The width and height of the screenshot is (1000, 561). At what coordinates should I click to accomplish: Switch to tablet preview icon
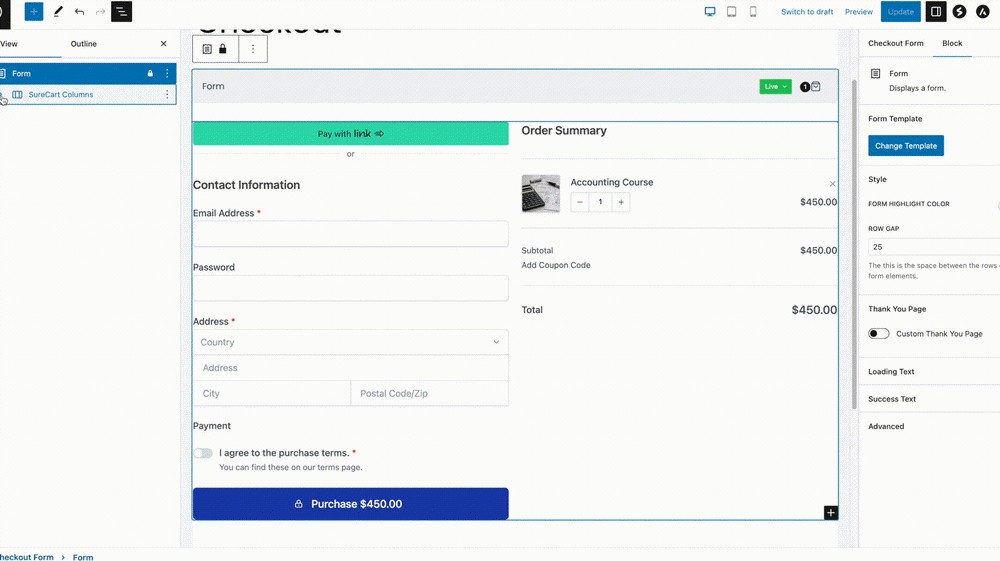[x=732, y=11]
